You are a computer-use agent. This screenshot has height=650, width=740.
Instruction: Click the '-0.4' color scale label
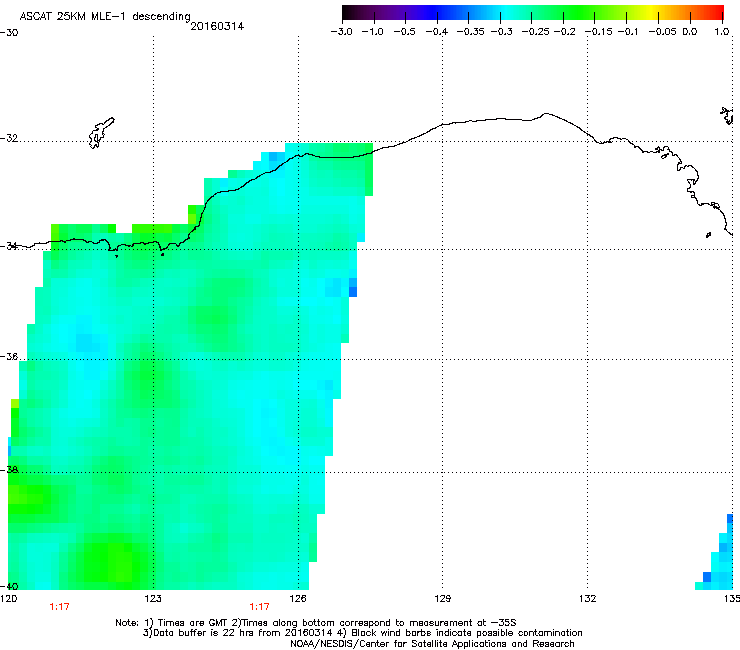point(437,32)
